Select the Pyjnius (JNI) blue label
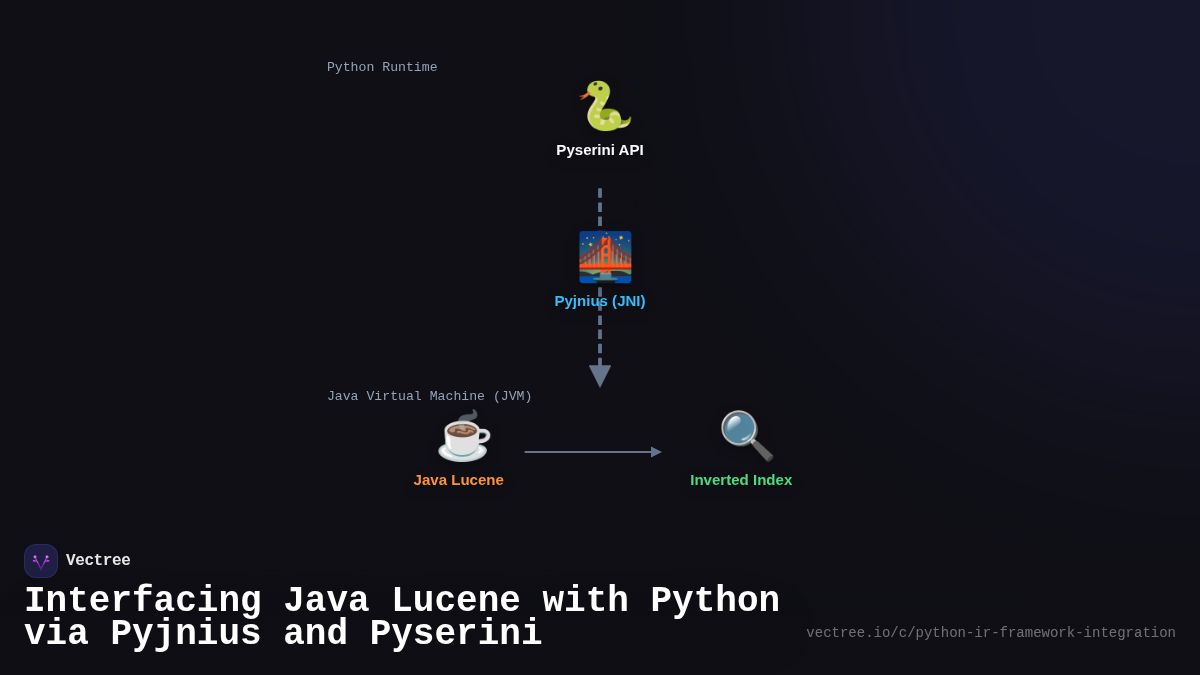1200x675 pixels. click(x=600, y=301)
